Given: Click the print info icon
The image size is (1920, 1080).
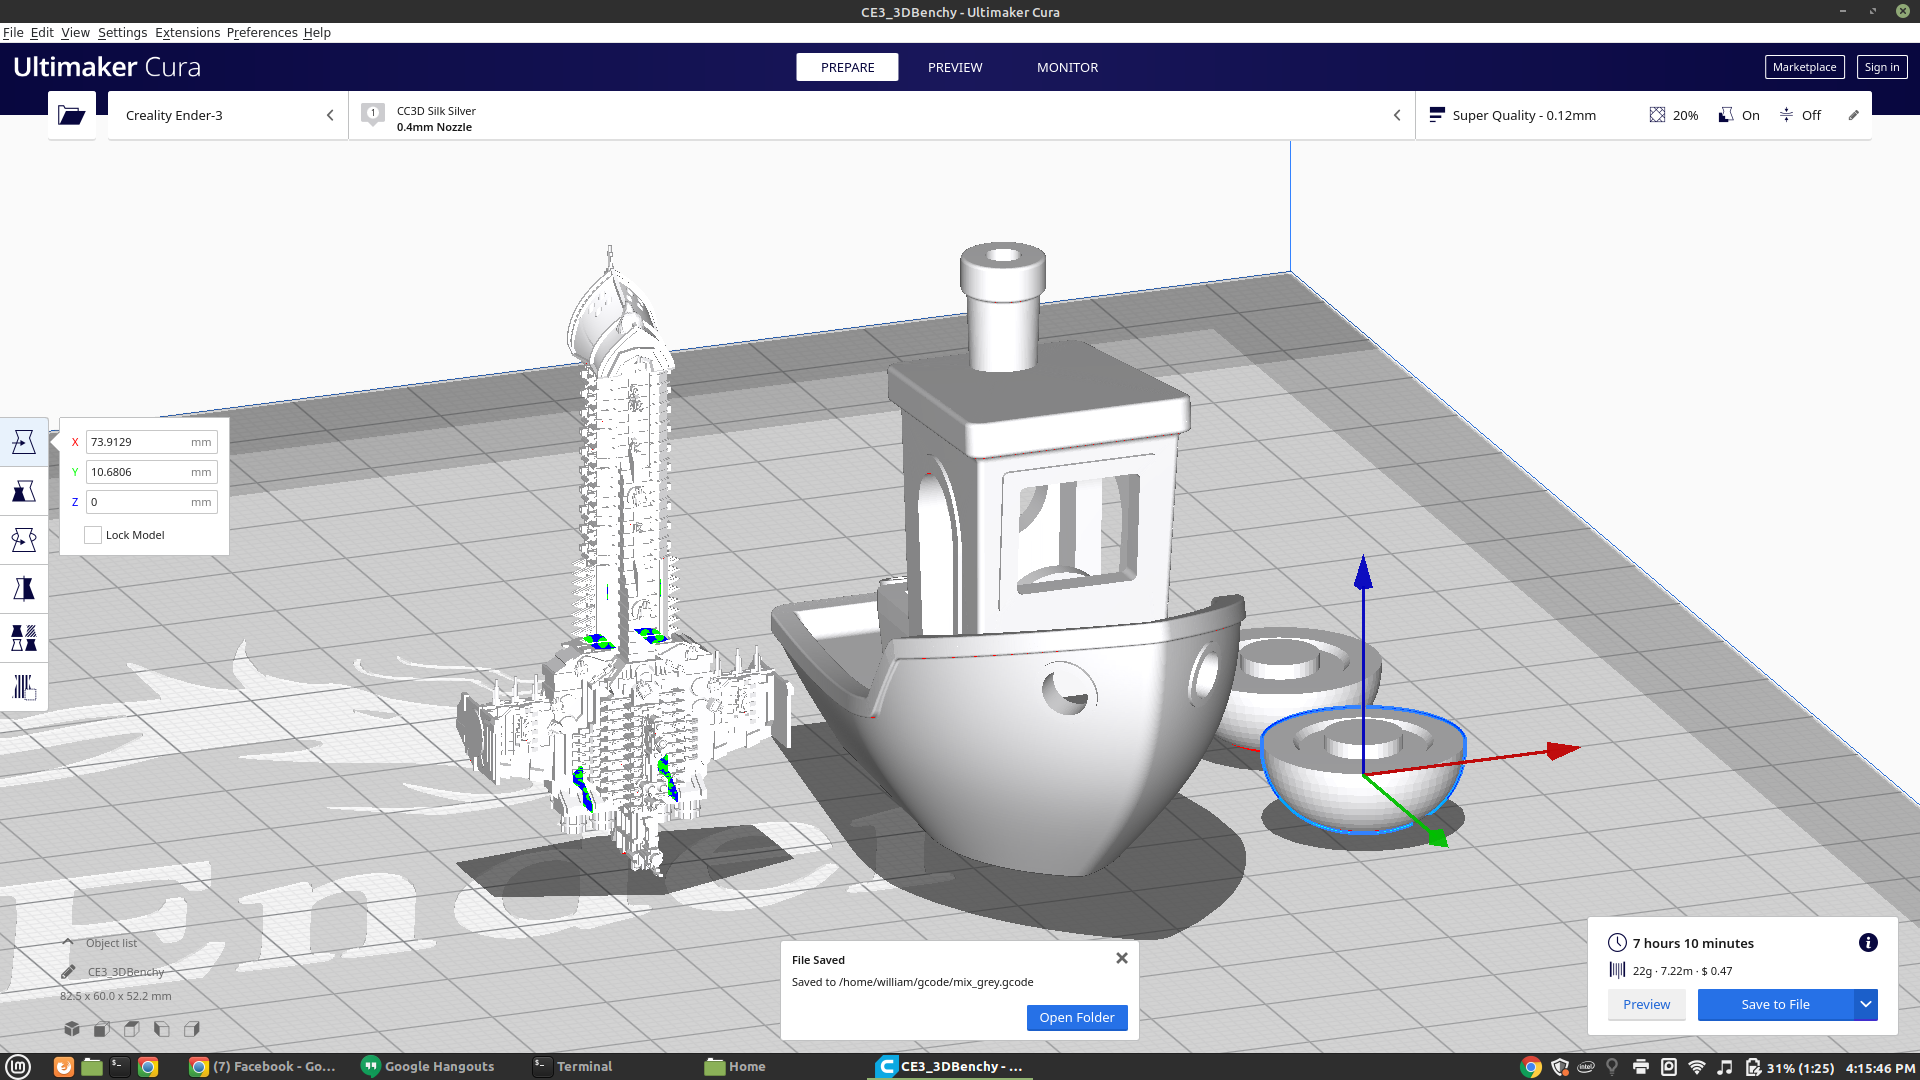Looking at the screenshot, I should pyautogui.click(x=1868, y=943).
